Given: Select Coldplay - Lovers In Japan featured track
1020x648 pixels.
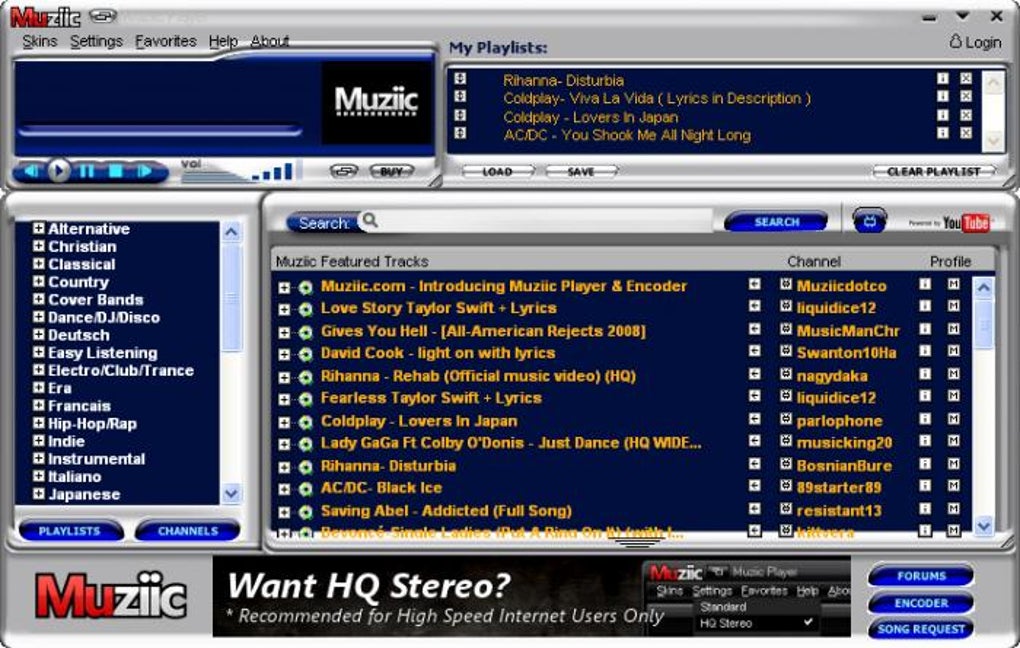Looking at the screenshot, I should pos(419,421).
